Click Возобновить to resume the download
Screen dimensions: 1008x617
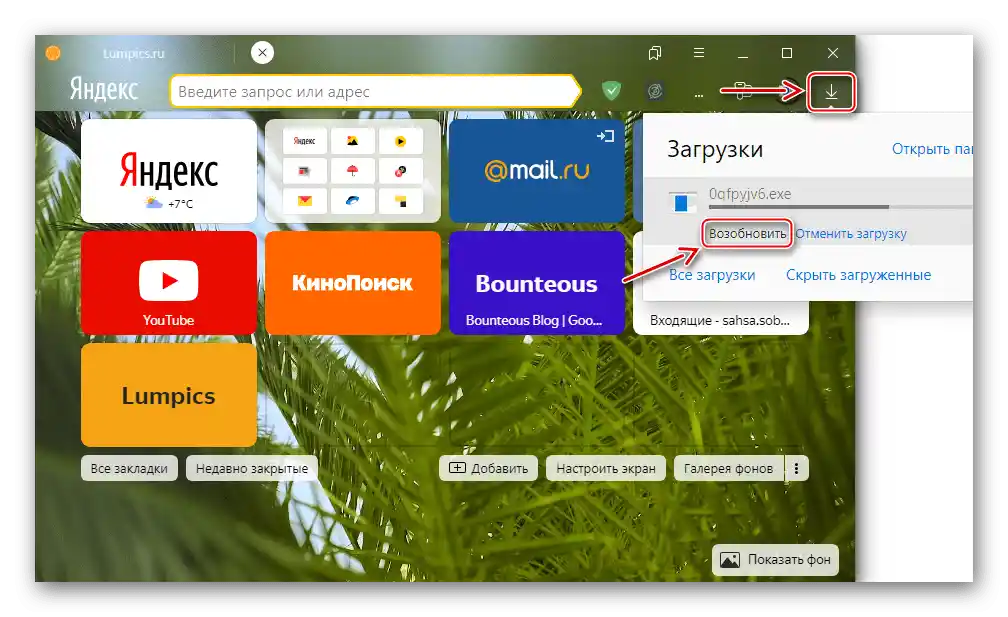747,233
